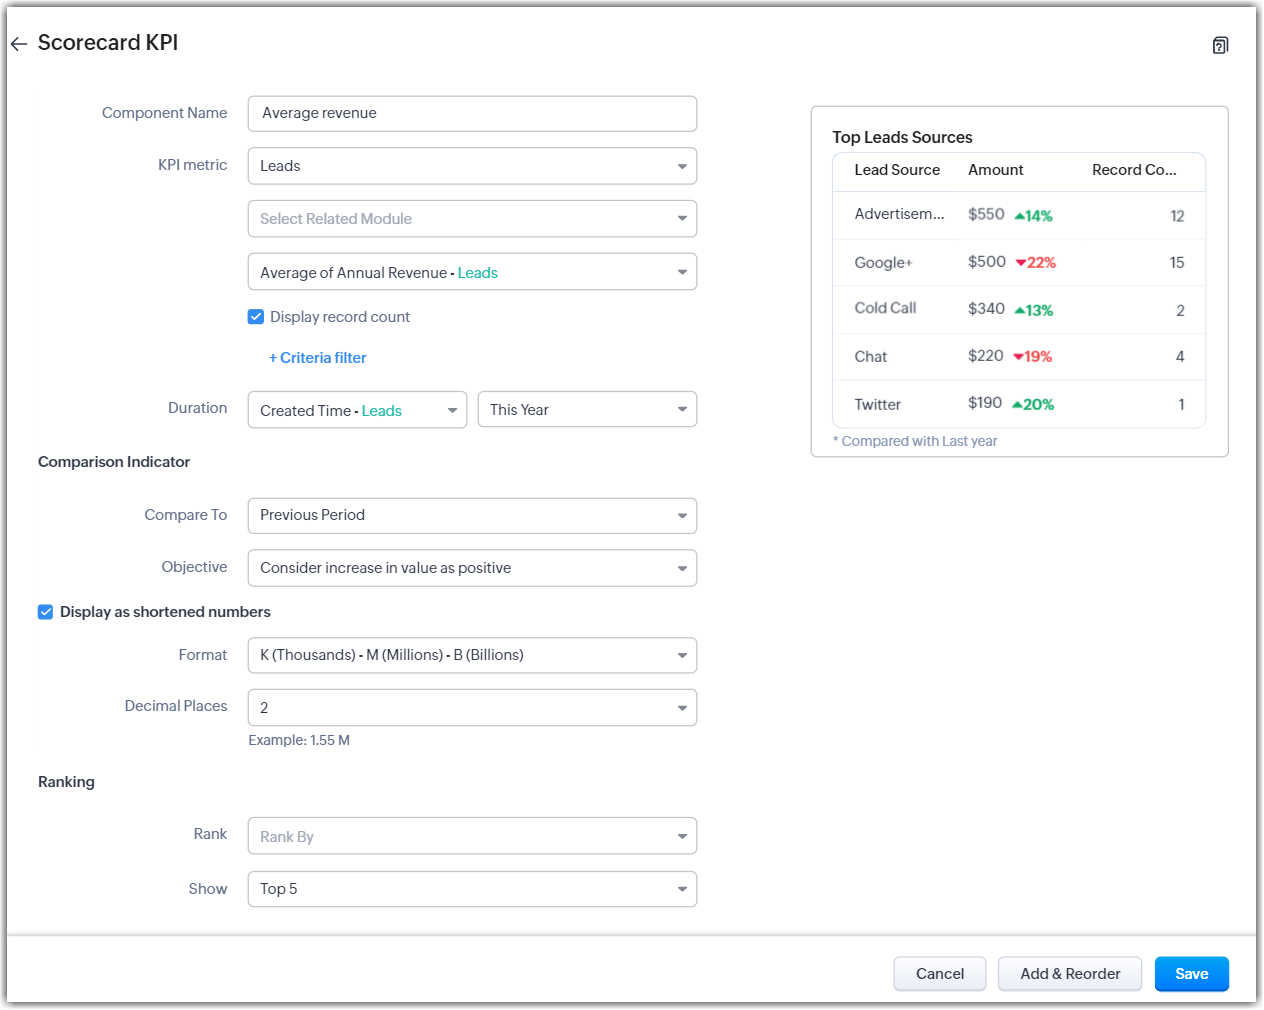Open the This Year duration dropdown
This screenshot has width=1264, height=1010.
tap(587, 410)
